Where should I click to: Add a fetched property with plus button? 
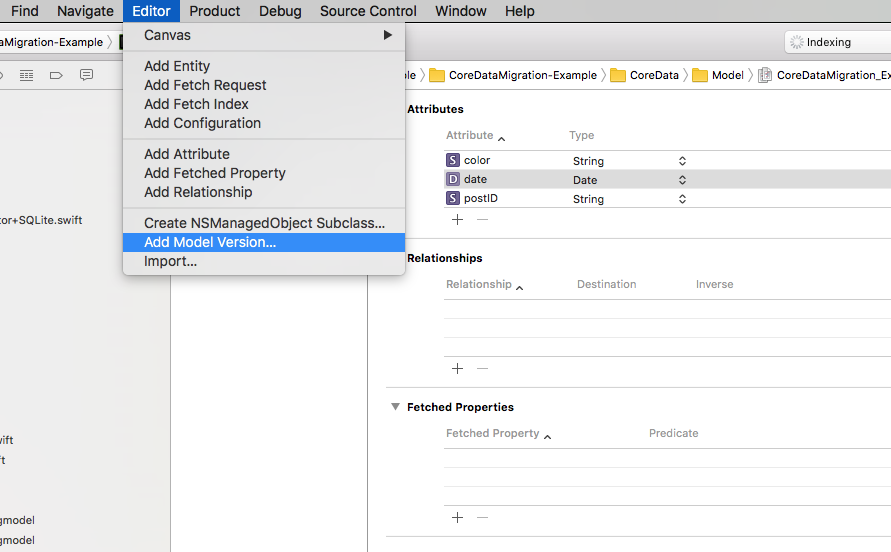457,518
